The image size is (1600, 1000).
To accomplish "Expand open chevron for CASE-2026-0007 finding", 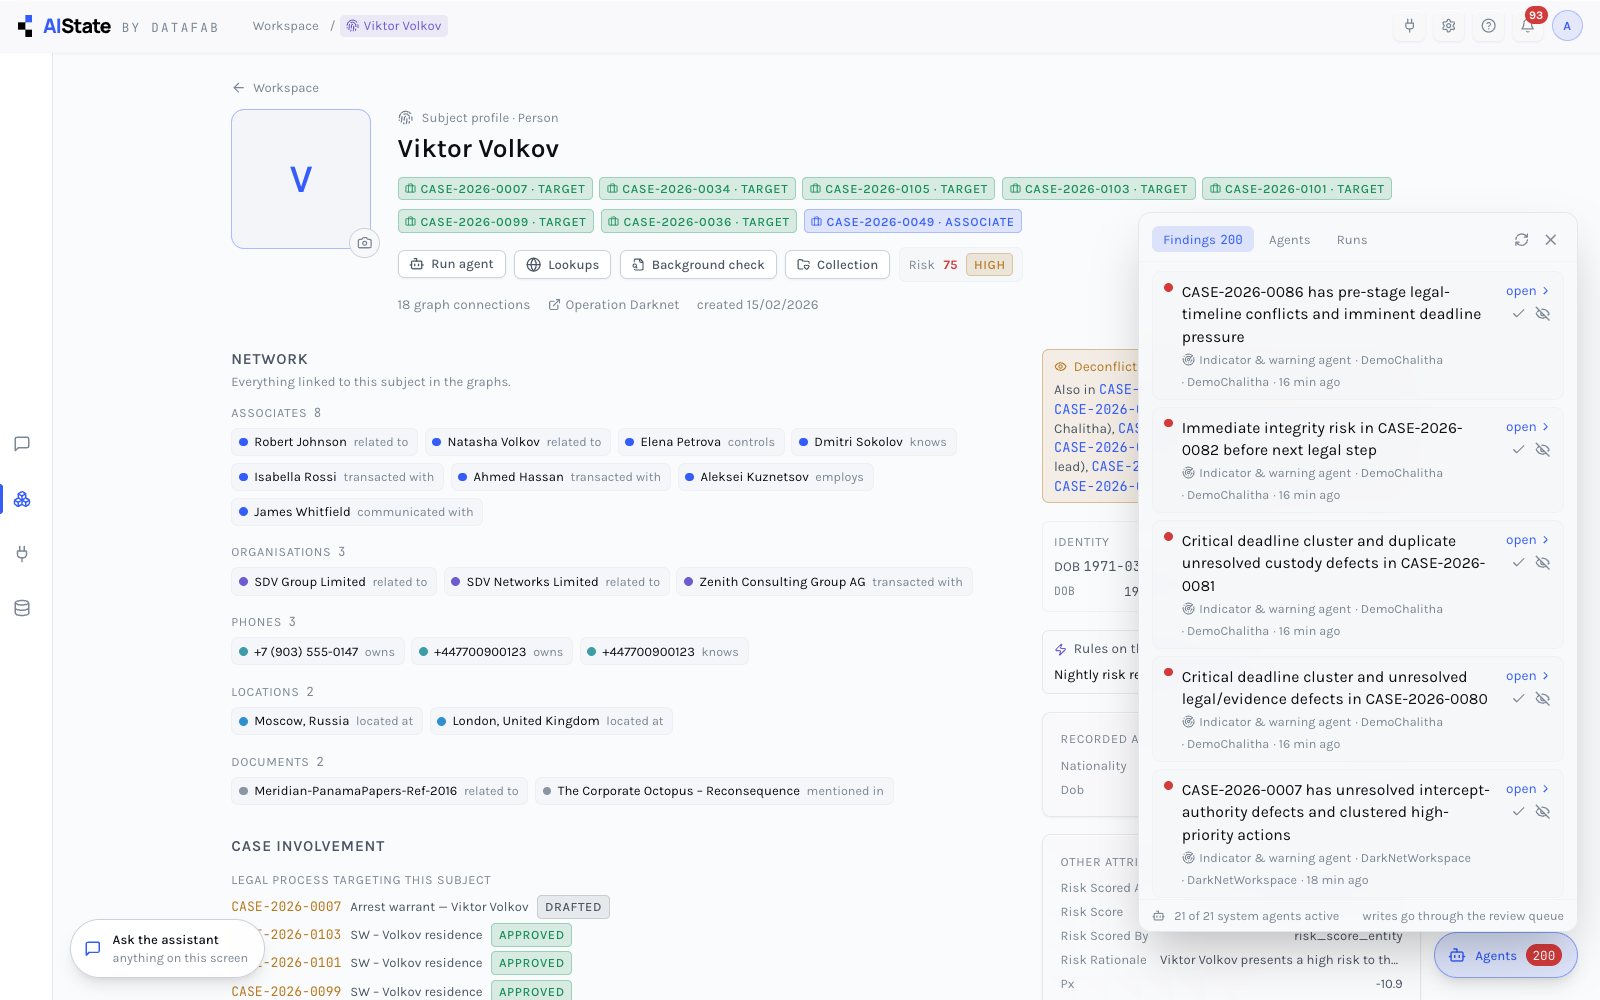I will 1527,789.
